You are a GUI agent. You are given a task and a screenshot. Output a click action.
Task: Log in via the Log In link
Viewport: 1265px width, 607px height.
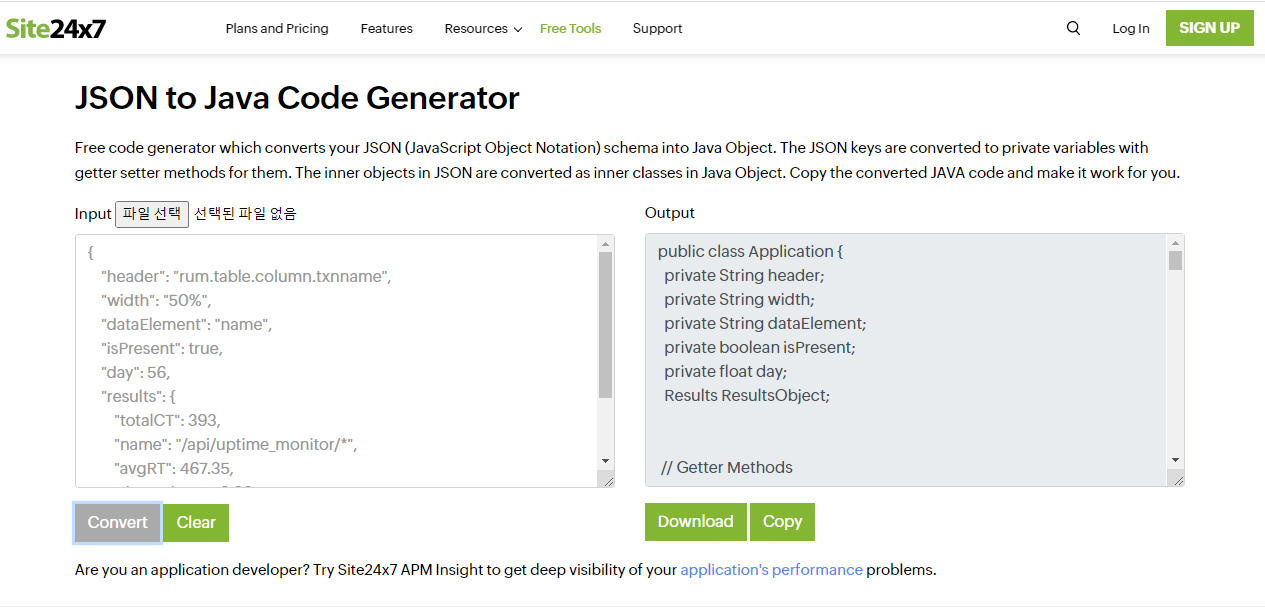pos(1131,28)
